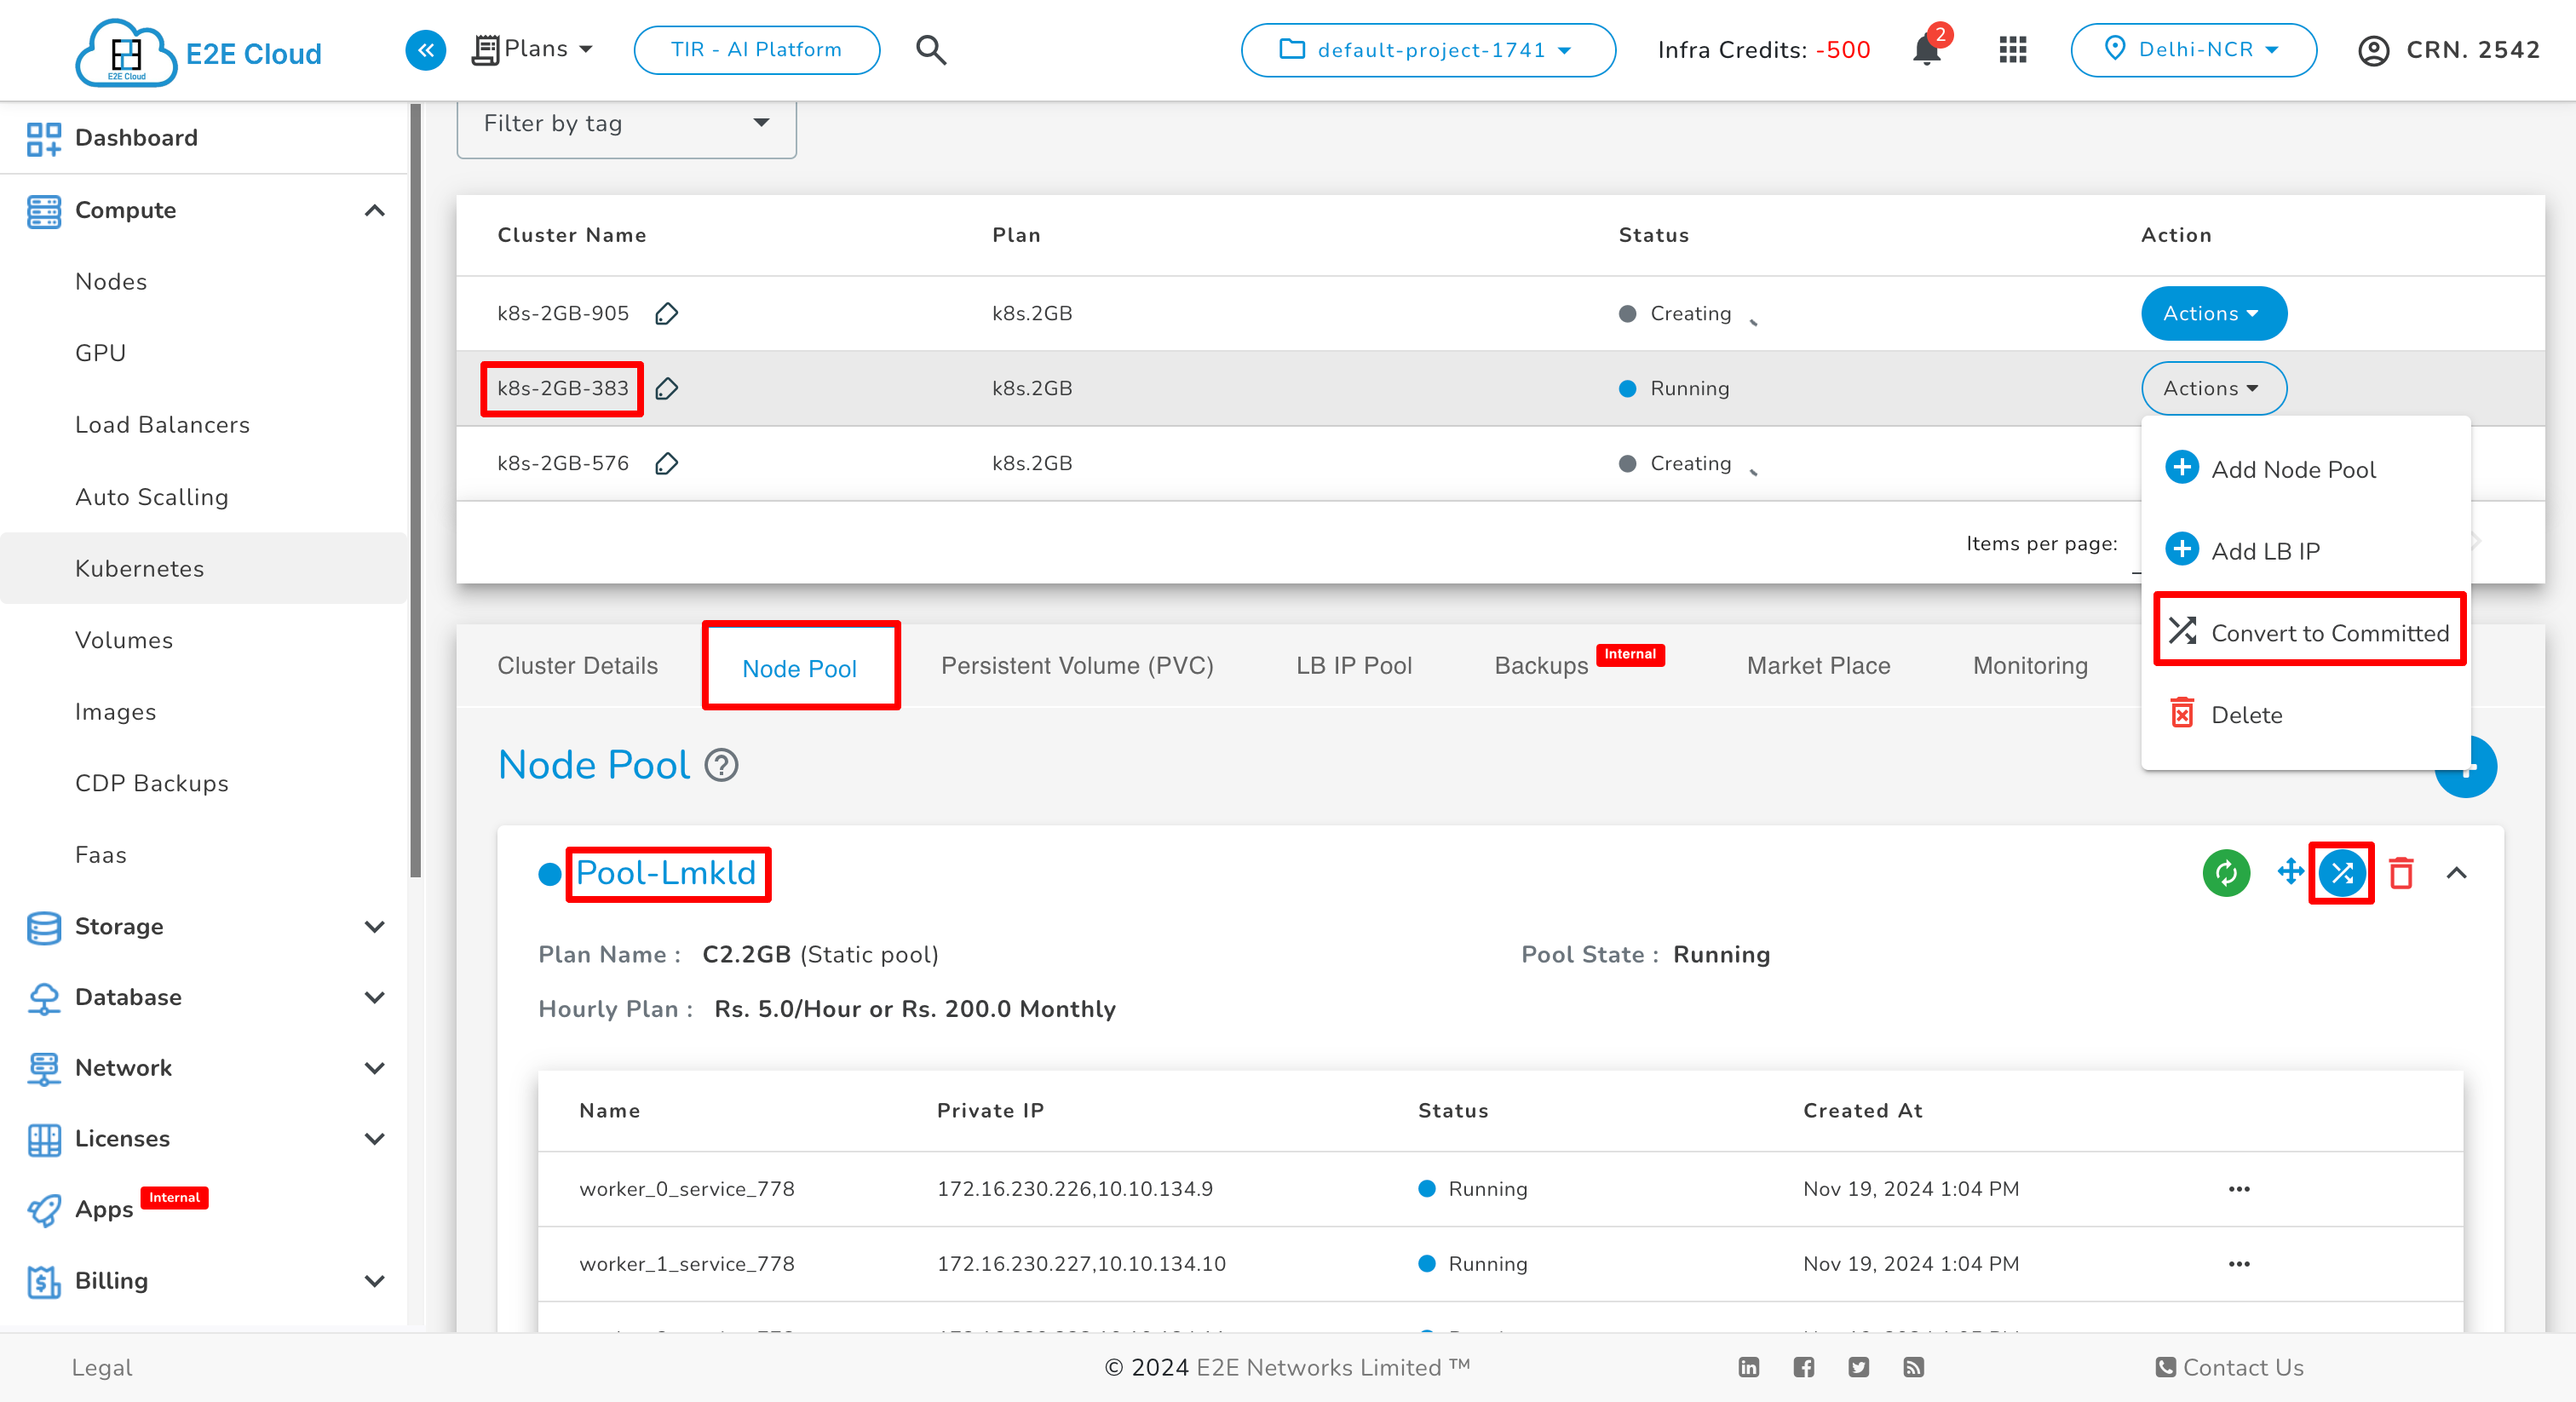Collapse the Pool-Lmkld panel chevron

click(2456, 873)
